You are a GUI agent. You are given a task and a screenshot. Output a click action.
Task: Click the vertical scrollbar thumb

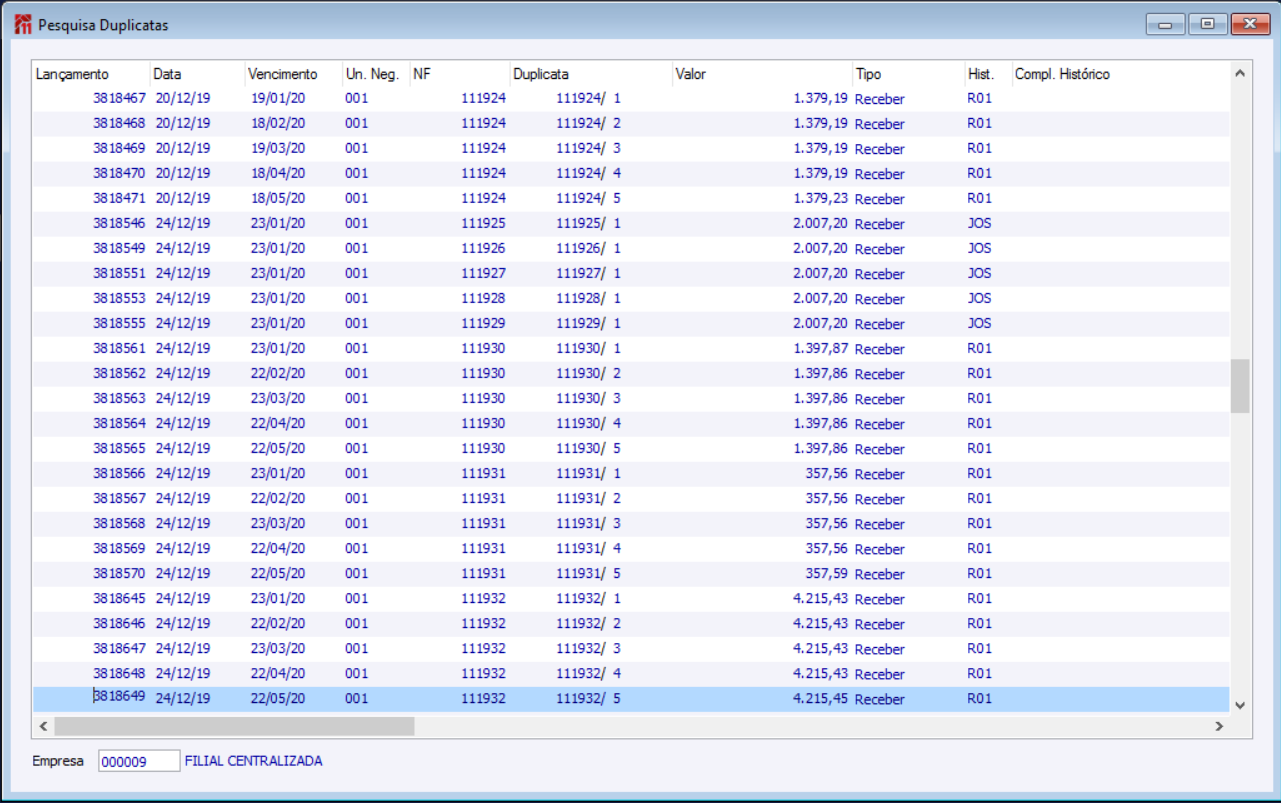point(1240,386)
